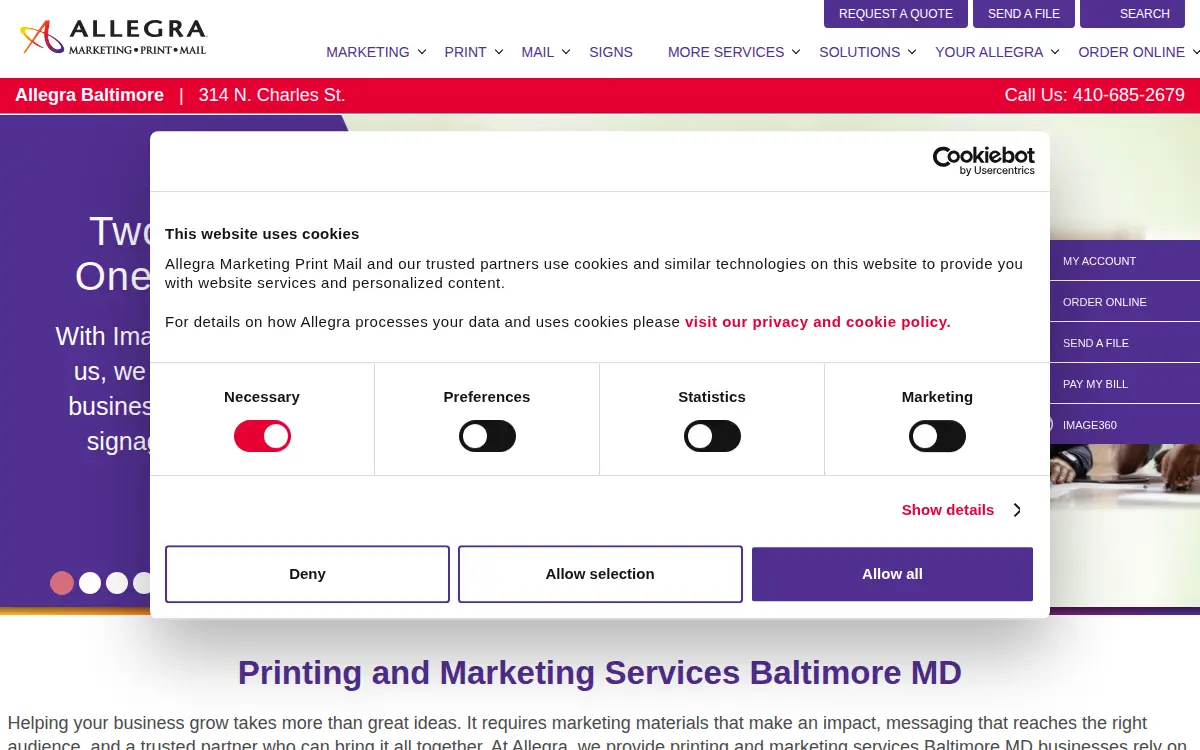Click the Send a File top button

coord(1024,14)
